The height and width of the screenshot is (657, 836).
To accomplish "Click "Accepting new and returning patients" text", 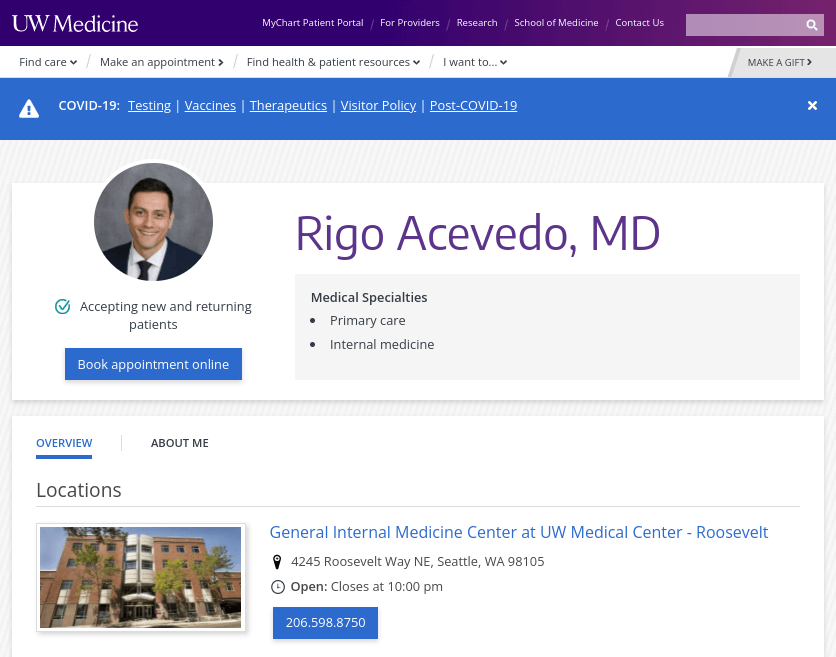I will click(x=165, y=316).
